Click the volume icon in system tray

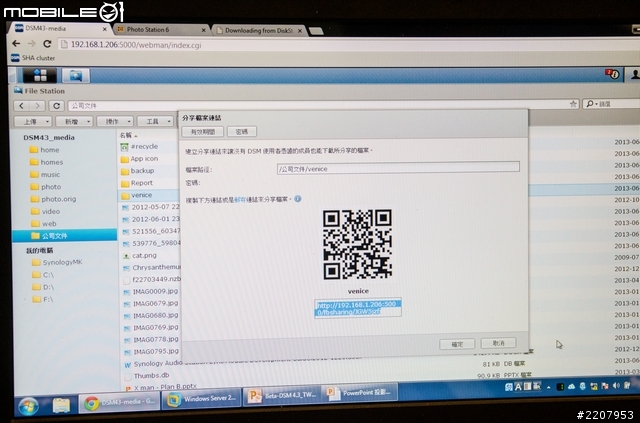[616, 385]
